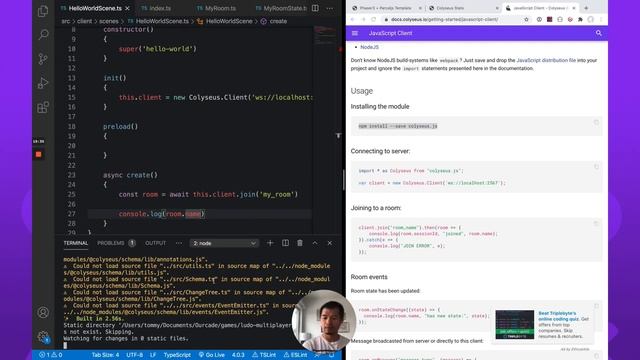Close the HelloWorldScene.ts editor tab
Viewport: 640px width, 360px height.
tap(127, 8)
